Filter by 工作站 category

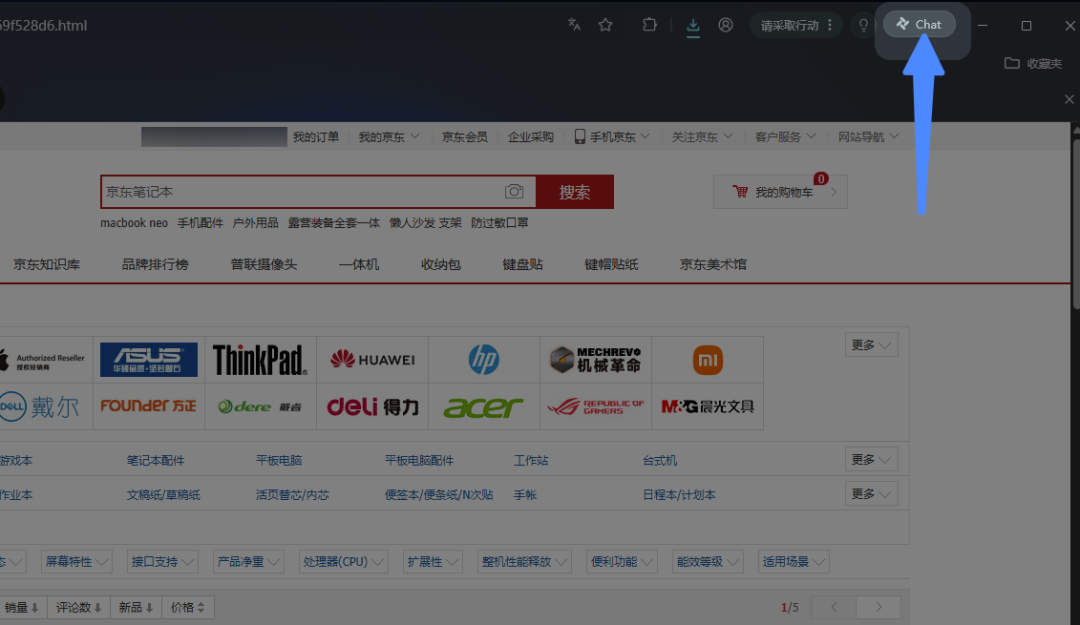pos(531,460)
